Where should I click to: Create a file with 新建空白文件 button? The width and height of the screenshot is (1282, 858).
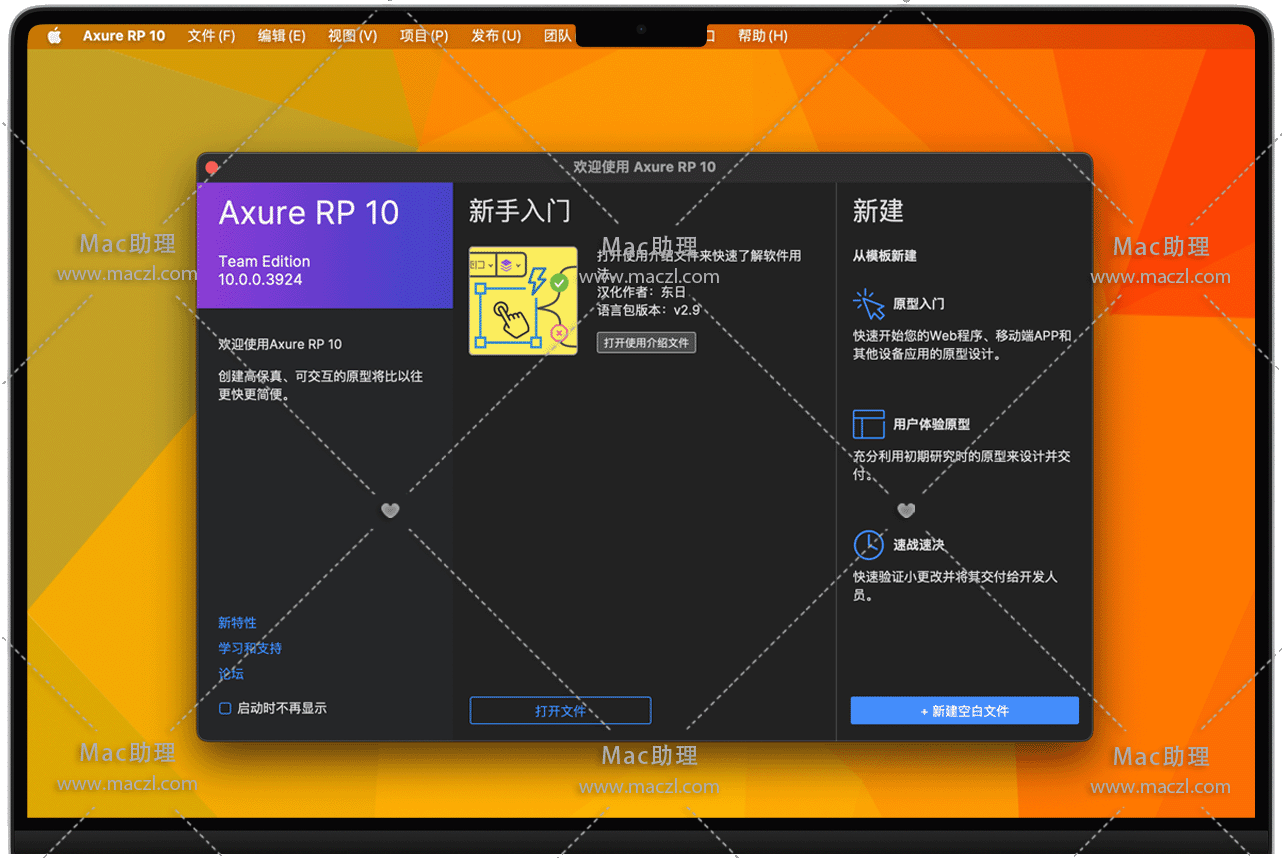(964, 711)
